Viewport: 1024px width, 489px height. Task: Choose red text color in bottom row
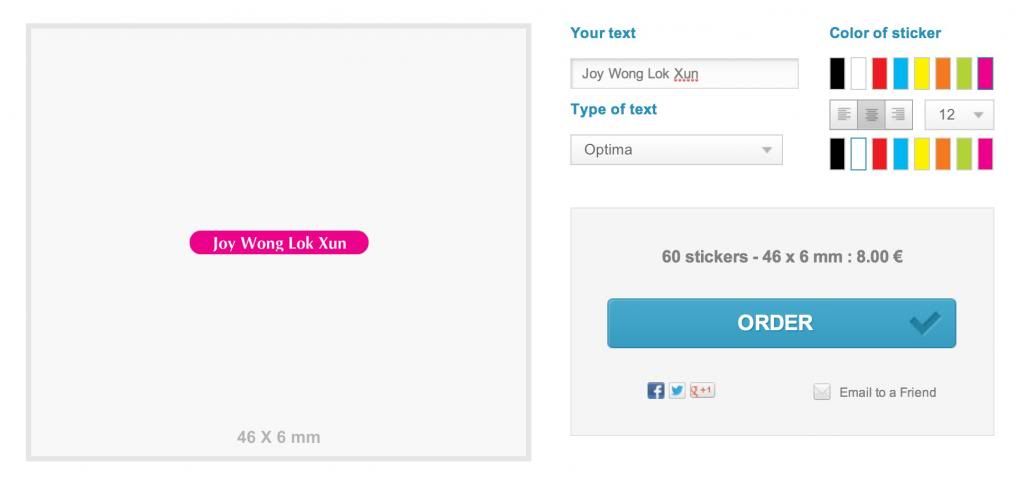pos(880,154)
